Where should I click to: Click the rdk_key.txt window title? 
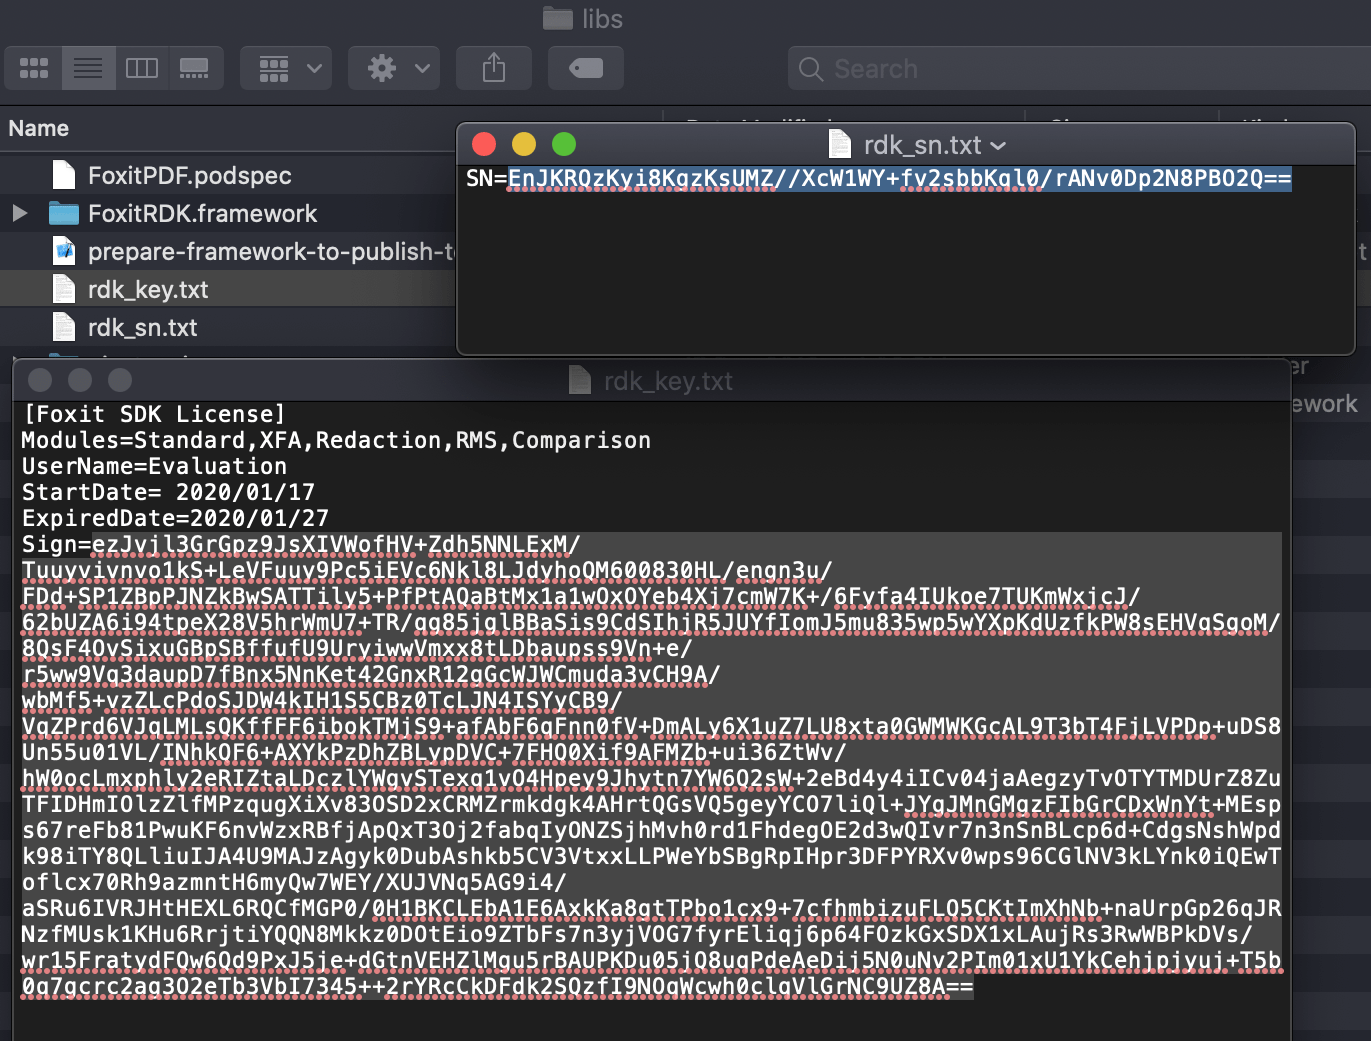tap(668, 381)
